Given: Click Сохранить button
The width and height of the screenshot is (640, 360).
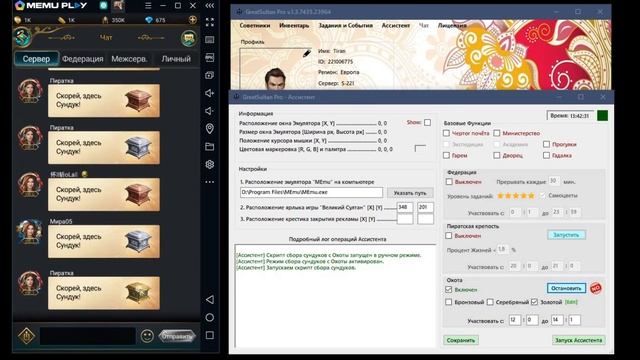Looking at the screenshot, I should [461, 340].
